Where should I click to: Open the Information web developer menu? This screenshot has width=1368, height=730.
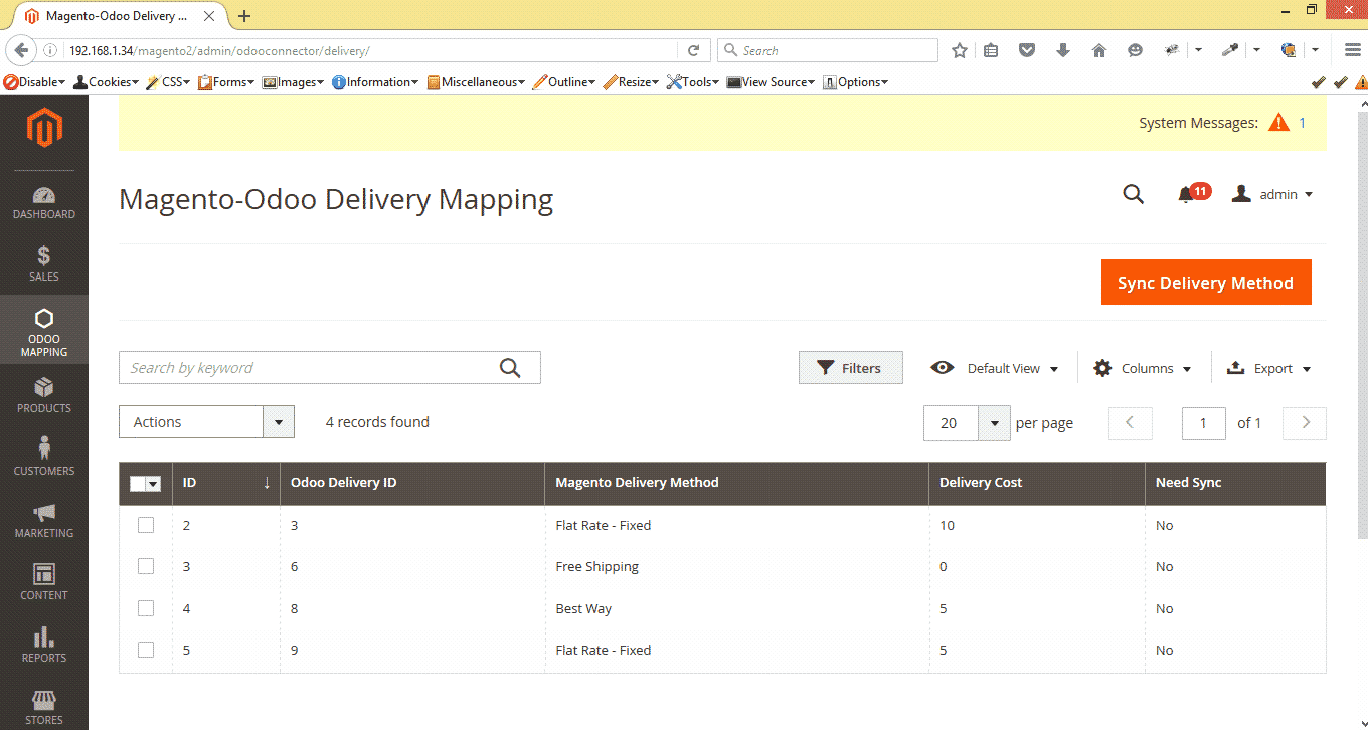[375, 82]
